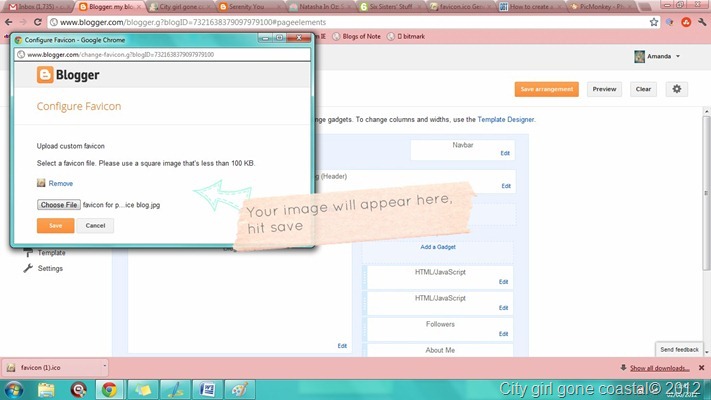Click the page vertical scrollbar
The width and height of the screenshot is (711, 400).
pyautogui.click(x=706, y=193)
